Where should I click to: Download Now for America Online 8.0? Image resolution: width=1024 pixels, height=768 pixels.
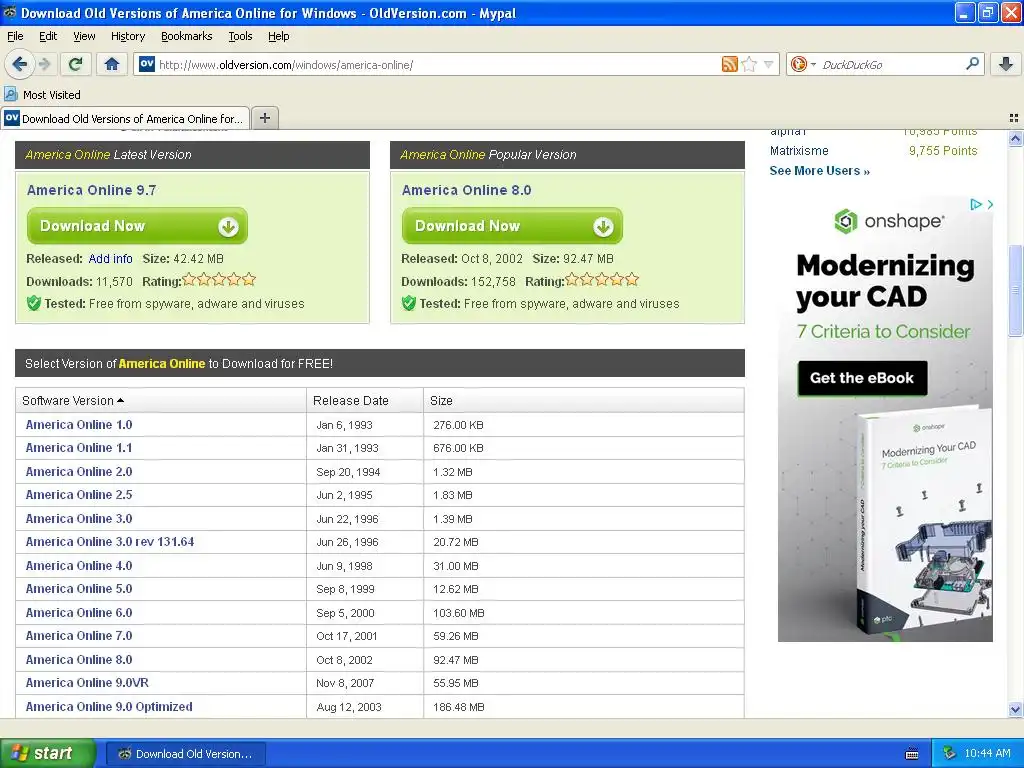[x=512, y=226]
